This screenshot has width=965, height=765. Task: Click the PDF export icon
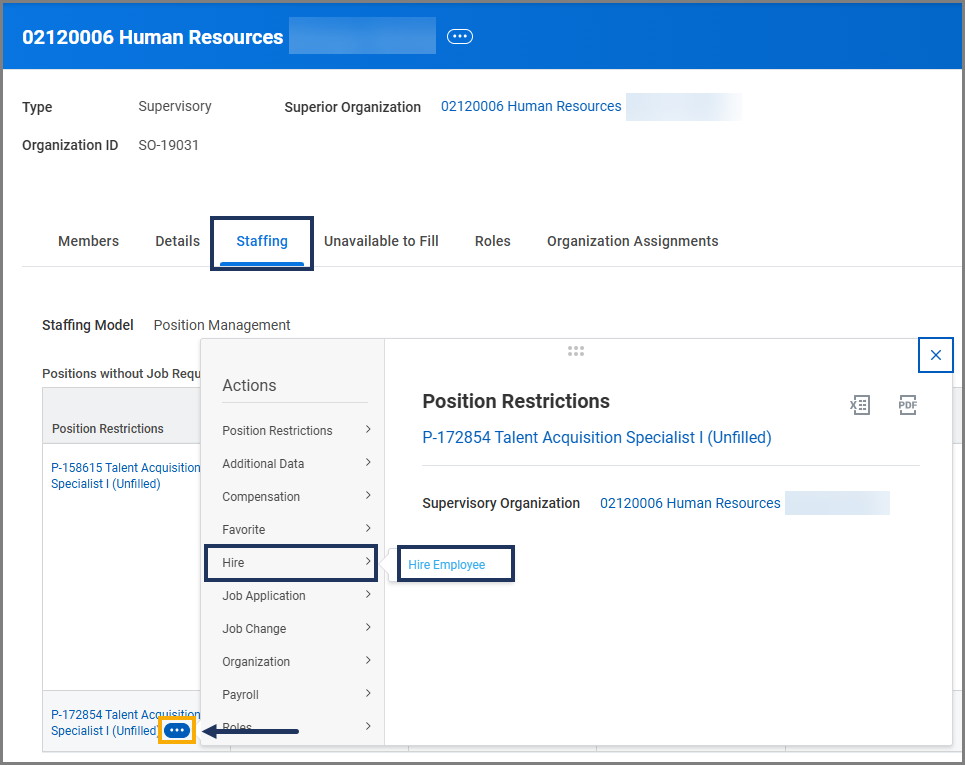pos(907,405)
